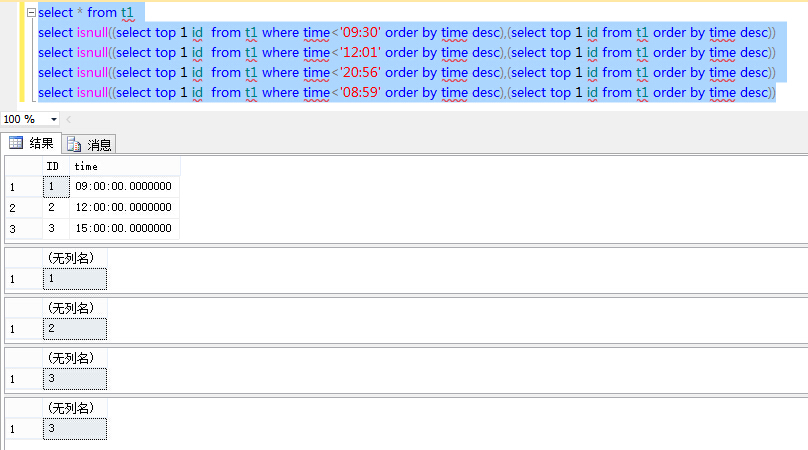Select the ID column header
Viewport: 808px width, 450px height.
click(56, 166)
